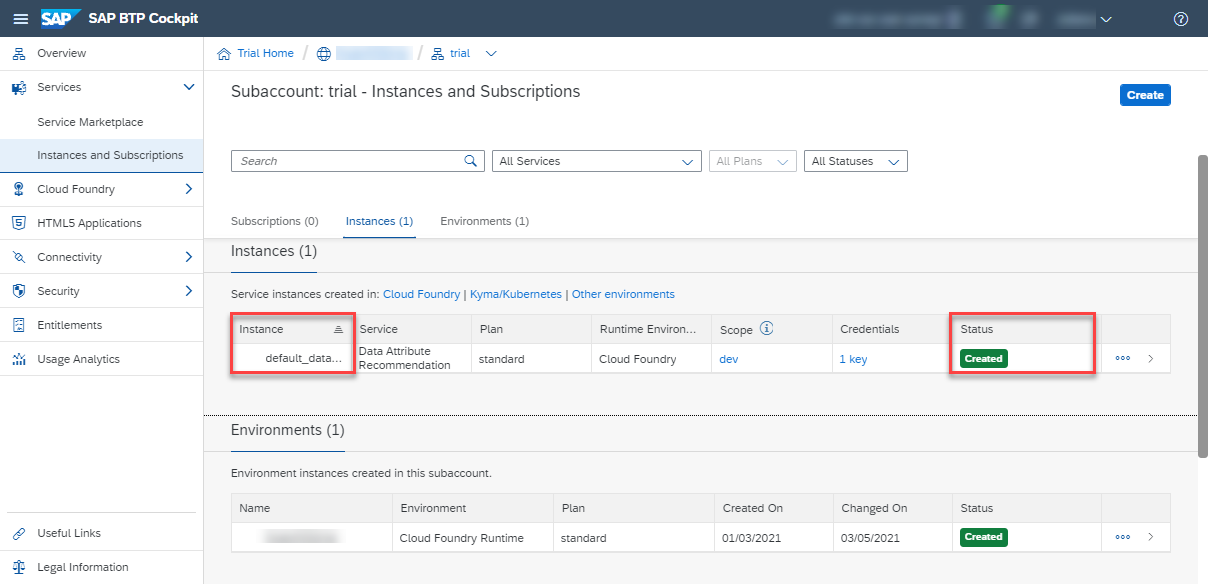
Task: Expand the Connectivity sidebar chevron
Action: tap(189, 257)
